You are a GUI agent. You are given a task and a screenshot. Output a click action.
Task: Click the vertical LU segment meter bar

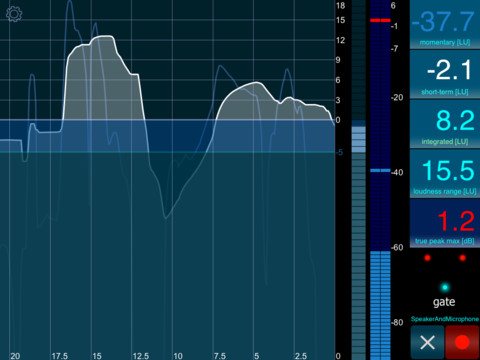[359, 180]
